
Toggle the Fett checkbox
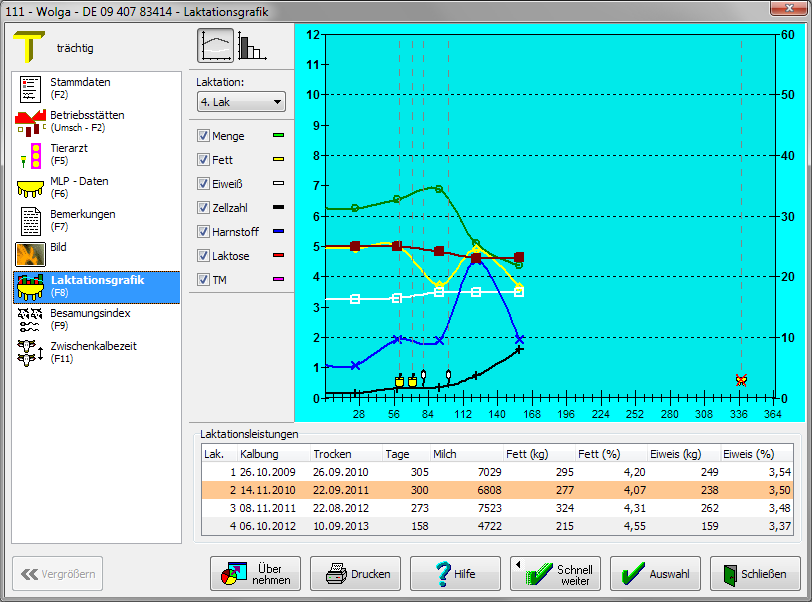coord(203,160)
